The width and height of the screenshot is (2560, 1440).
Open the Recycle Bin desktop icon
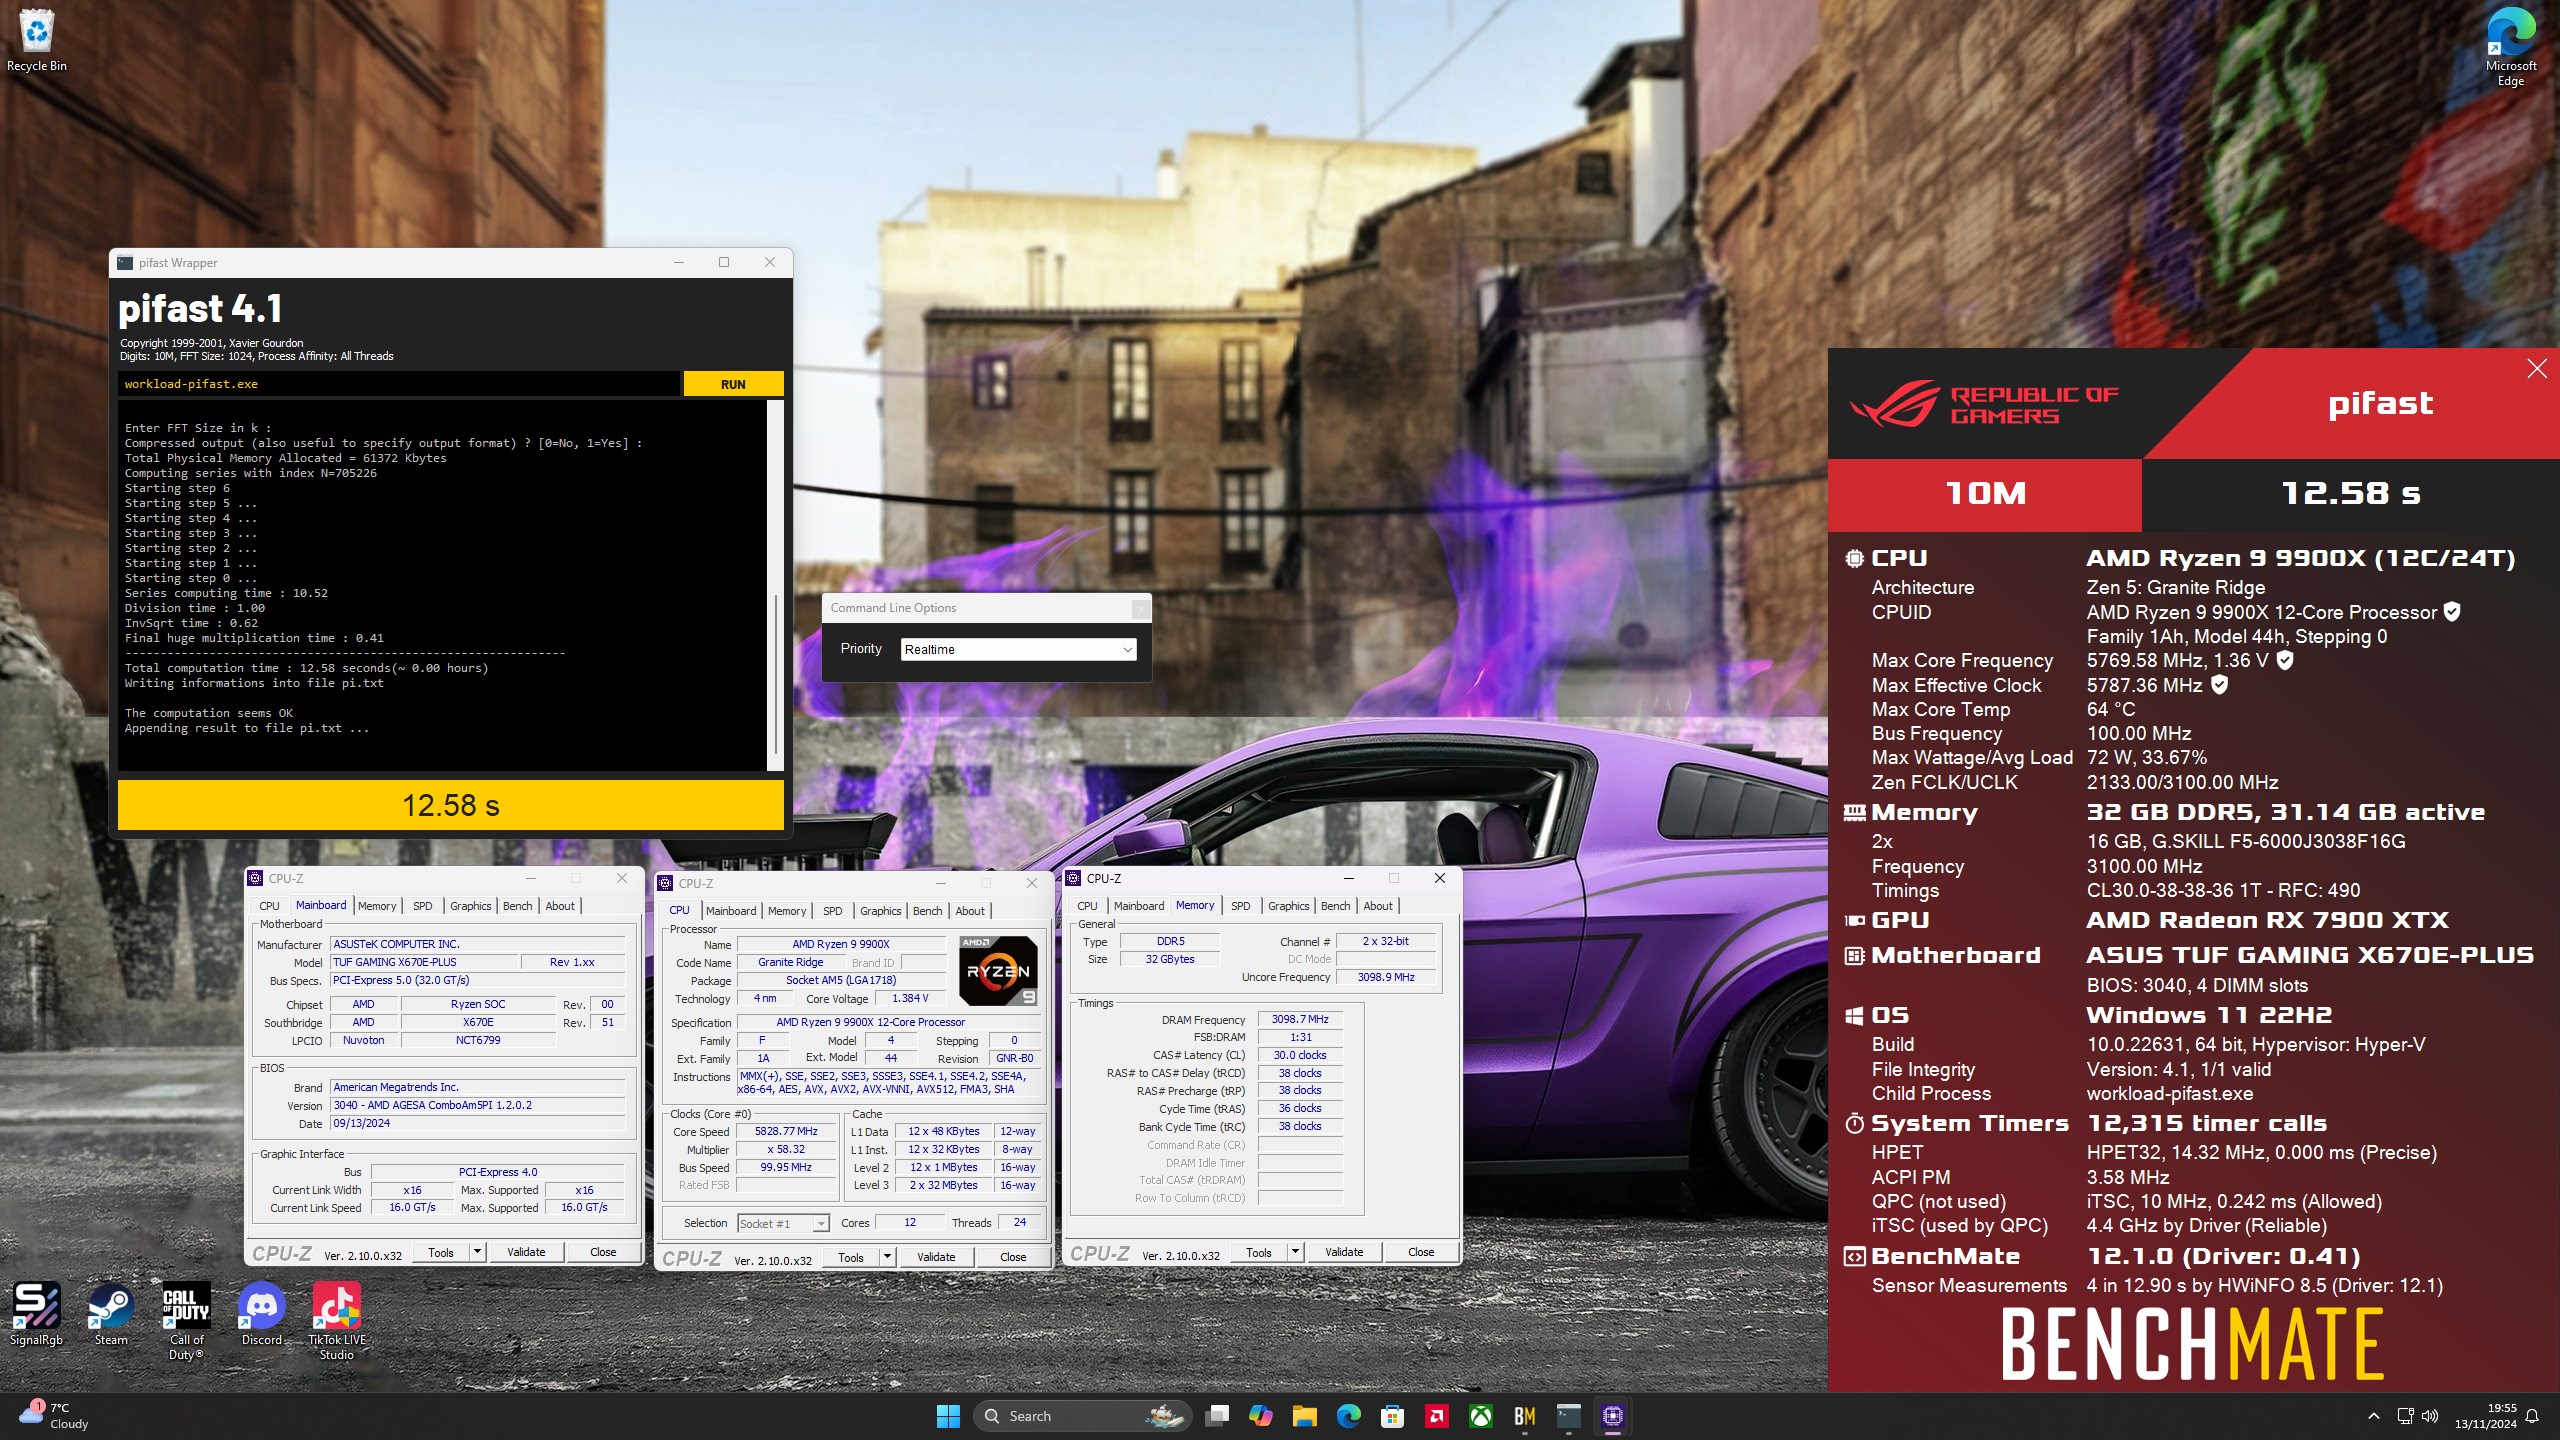37,40
